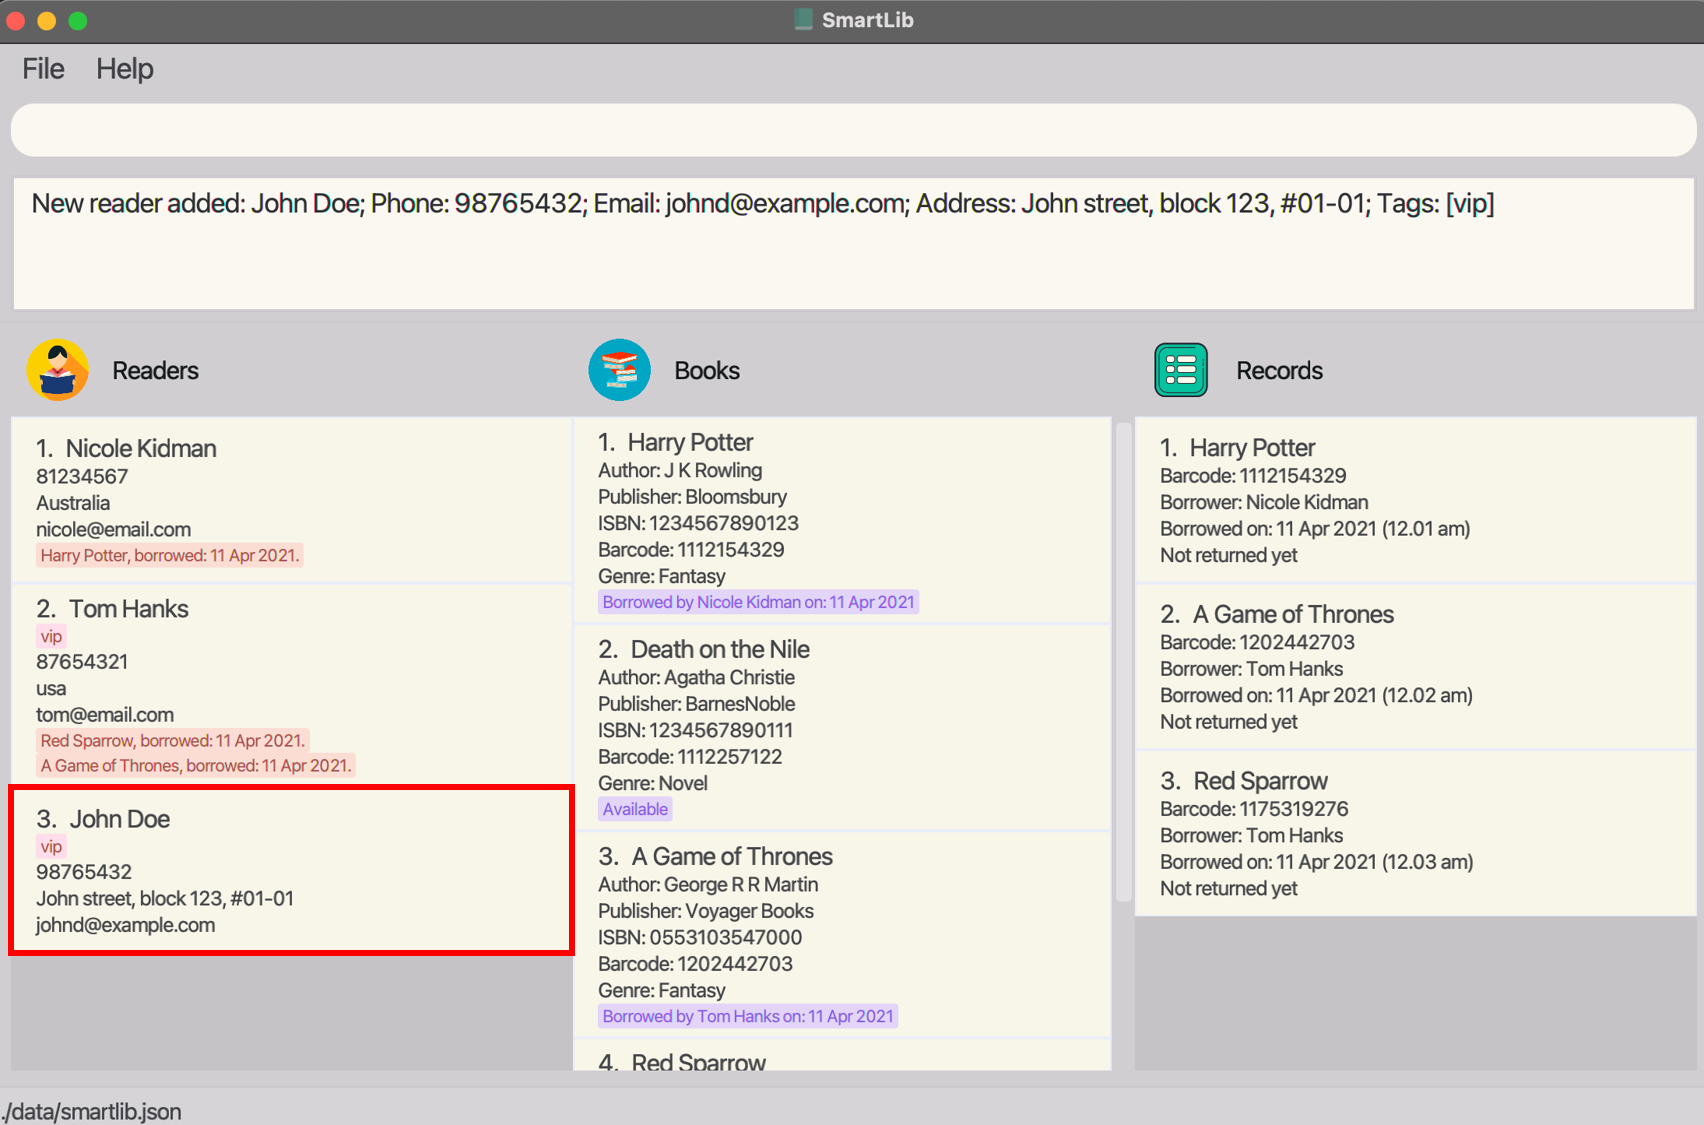Click Nicole's Harry Potter borrowed tag
The image size is (1704, 1125).
(x=169, y=555)
